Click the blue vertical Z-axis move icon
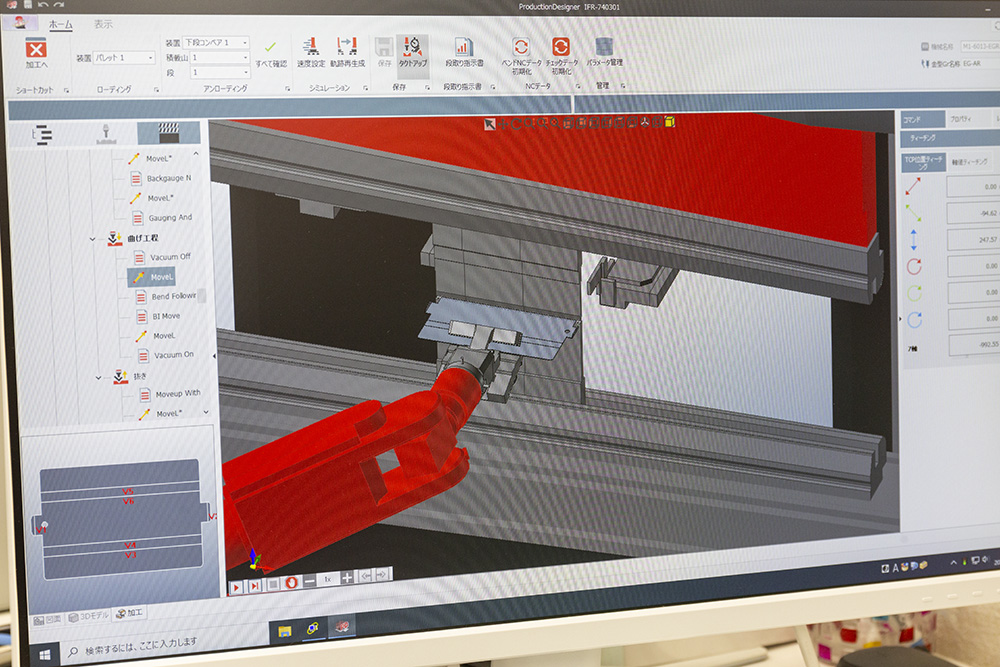 (x=913, y=240)
